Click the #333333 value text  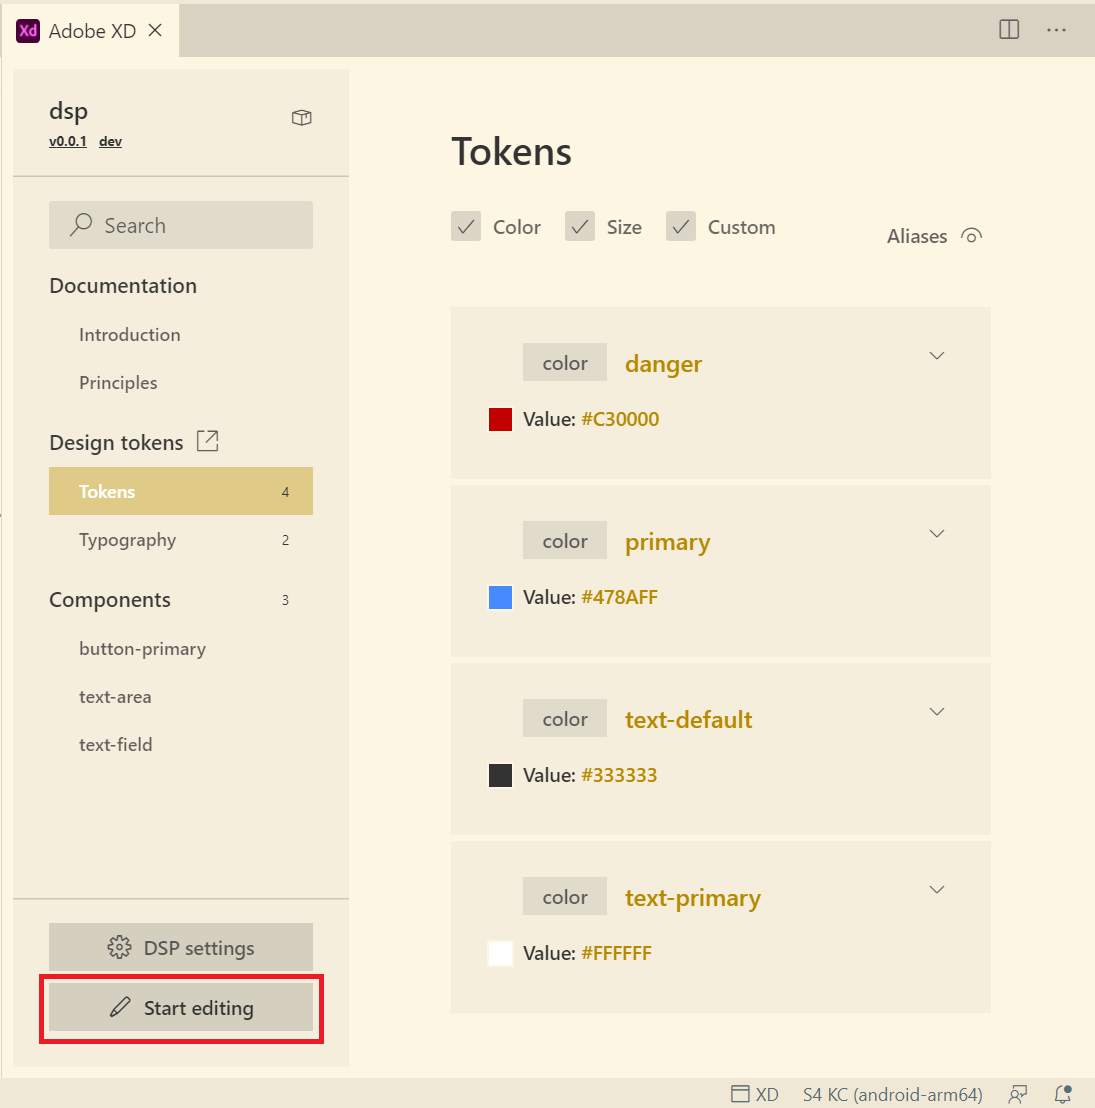click(619, 775)
